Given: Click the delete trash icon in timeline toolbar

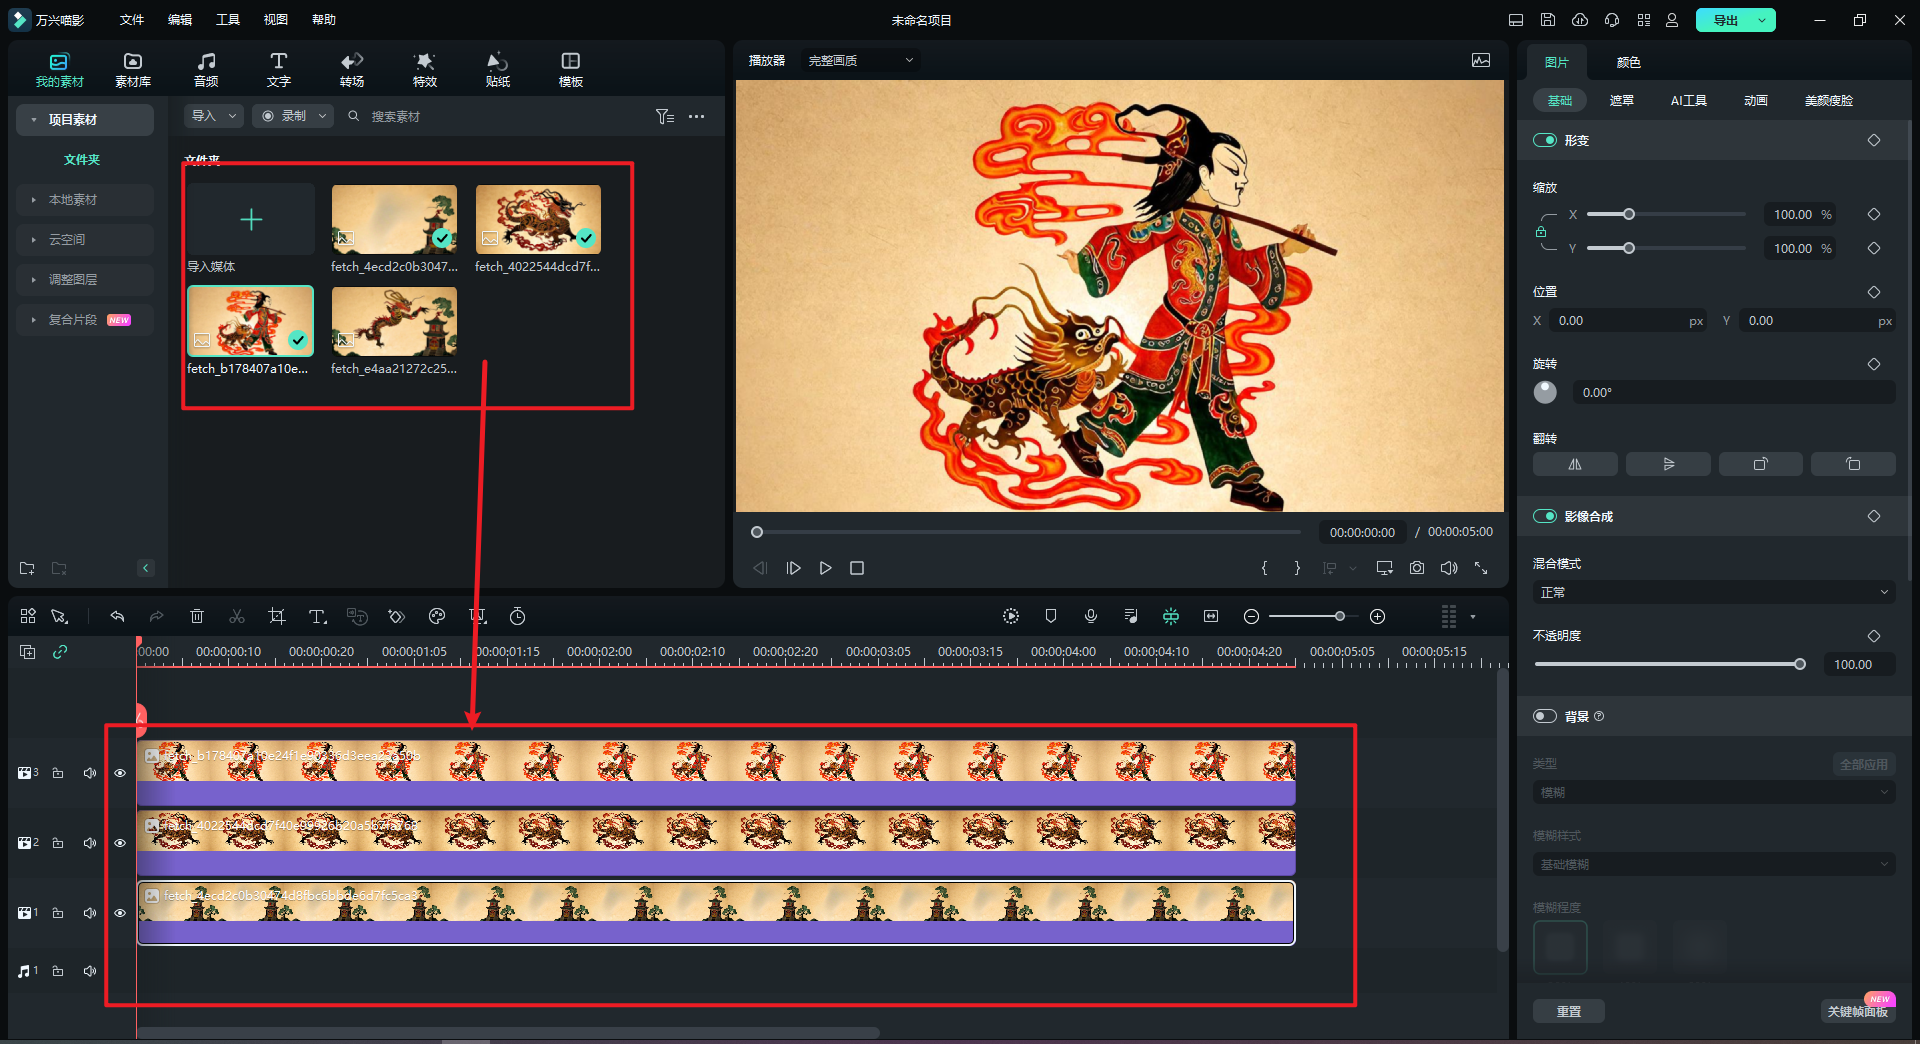Looking at the screenshot, I should tap(197, 617).
